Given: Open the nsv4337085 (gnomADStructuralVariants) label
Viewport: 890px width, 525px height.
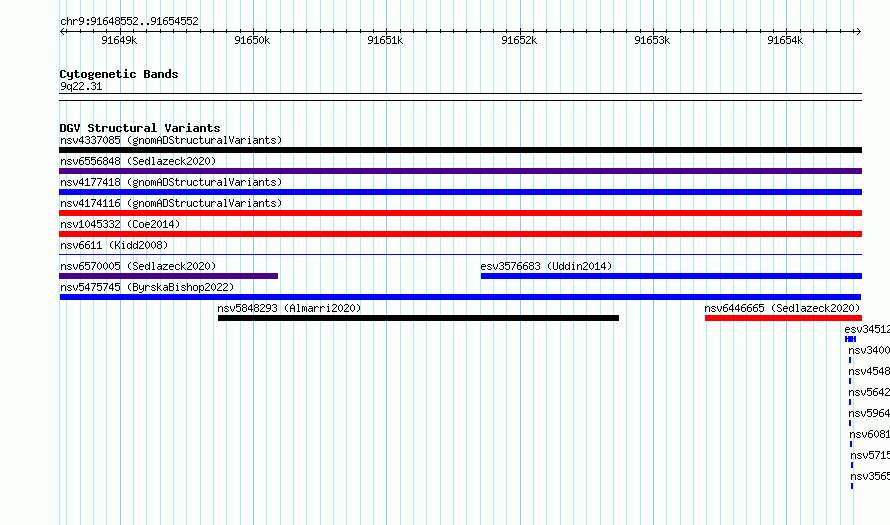Looking at the screenshot, I should (171, 140).
